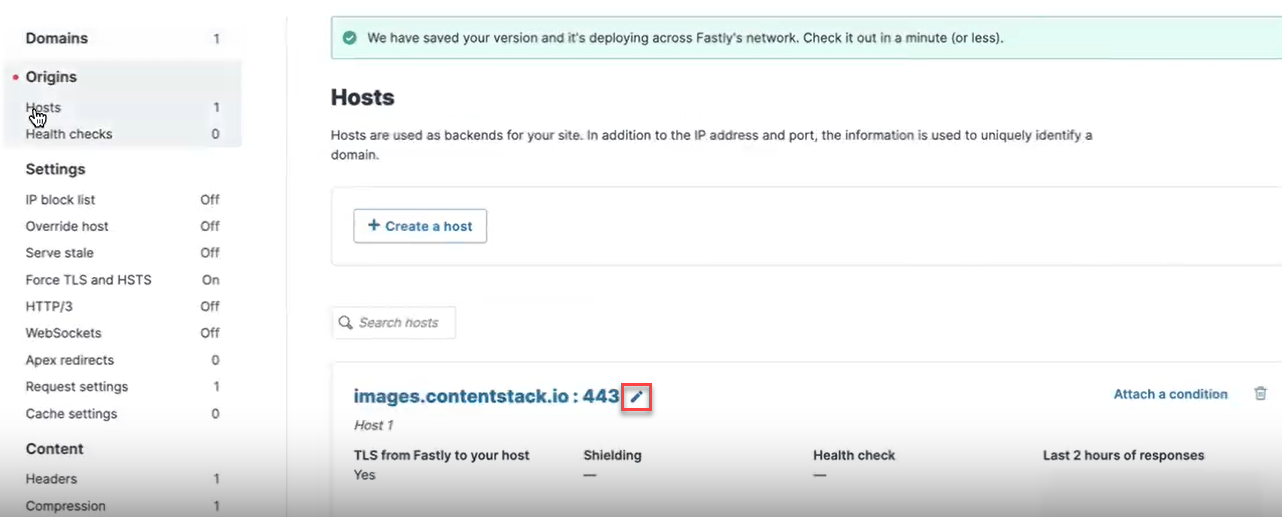Click Attach a condition link
The image size is (1282, 517).
pos(1170,394)
